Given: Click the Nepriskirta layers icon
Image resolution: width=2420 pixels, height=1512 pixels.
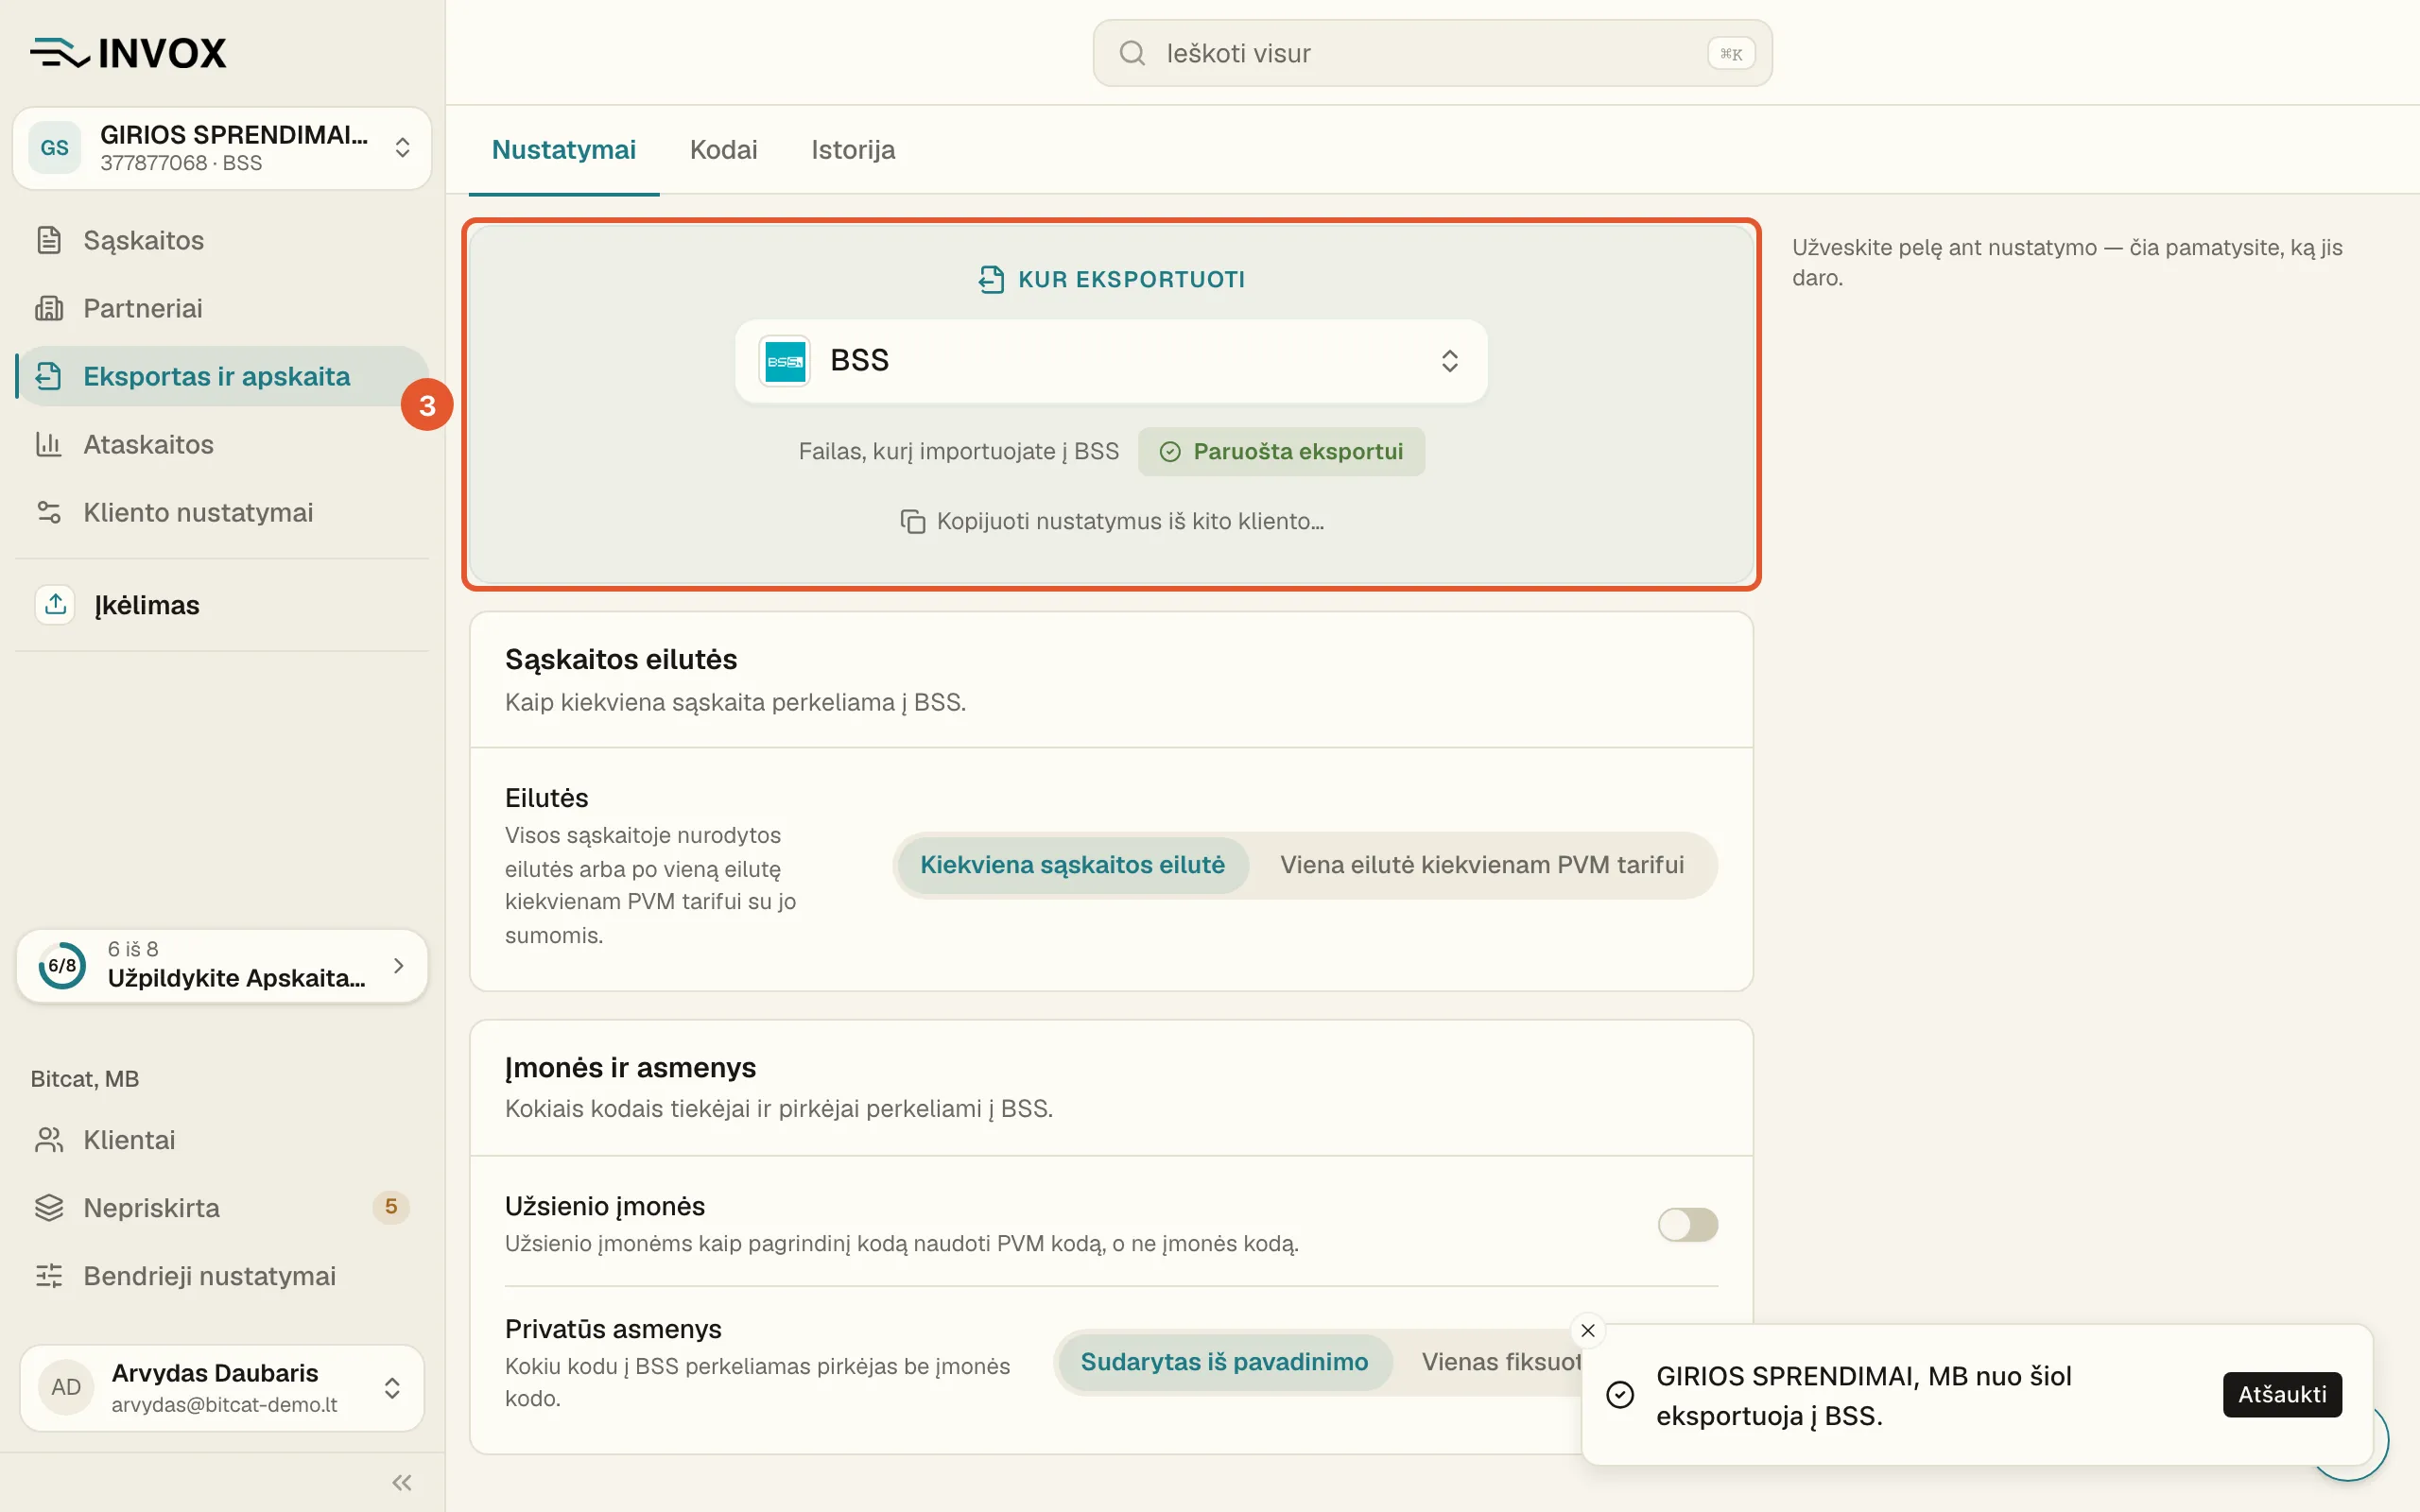Looking at the screenshot, I should 49,1207.
